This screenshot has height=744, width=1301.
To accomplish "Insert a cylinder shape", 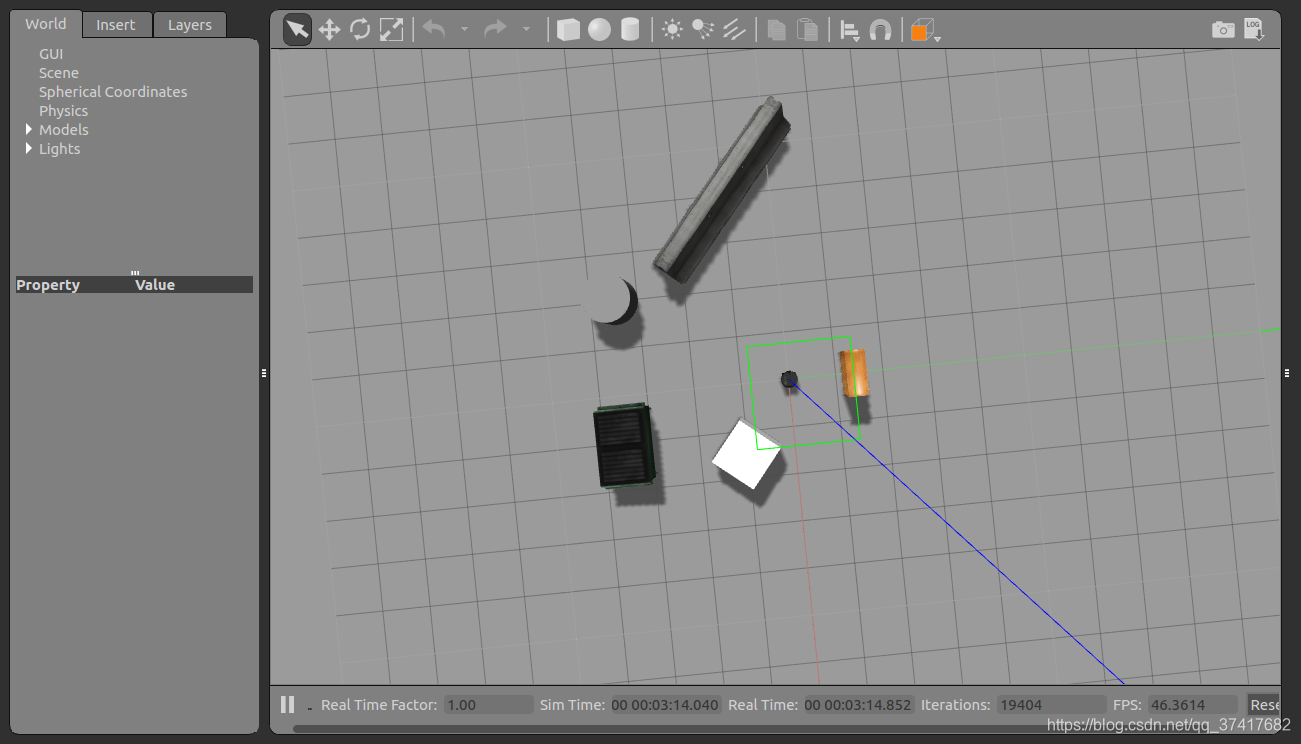I will pyautogui.click(x=629, y=30).
